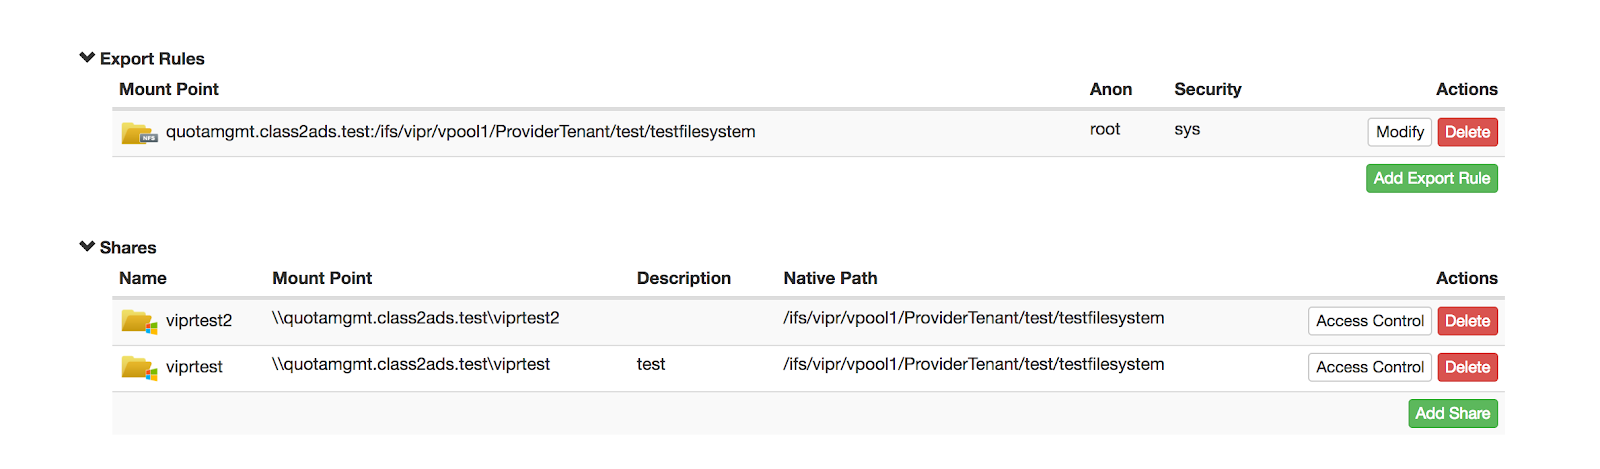Click the viprtest share name

(x=194, y=367)
